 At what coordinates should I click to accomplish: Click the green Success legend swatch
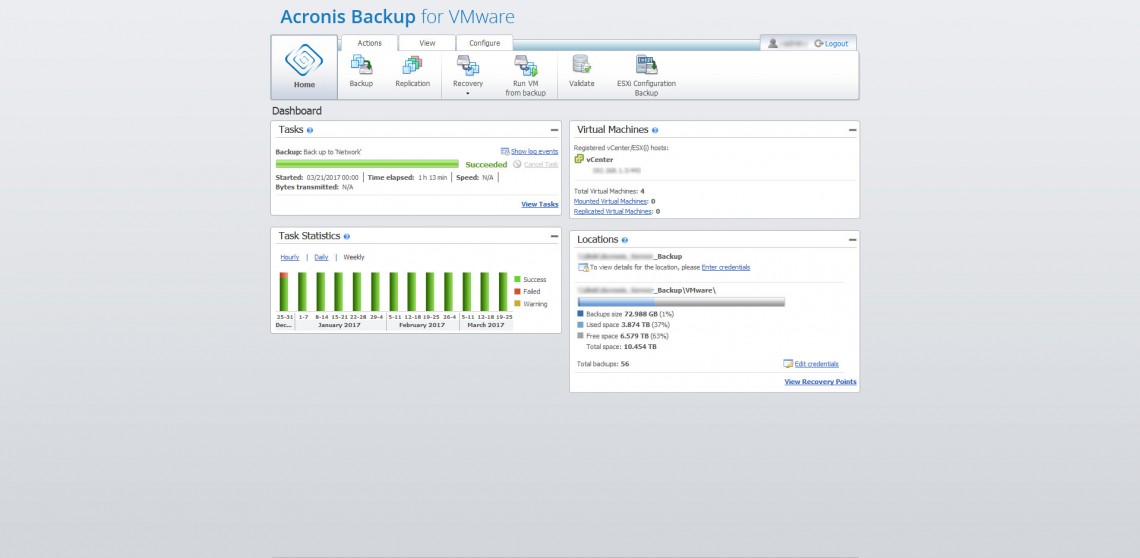point(517,279)
